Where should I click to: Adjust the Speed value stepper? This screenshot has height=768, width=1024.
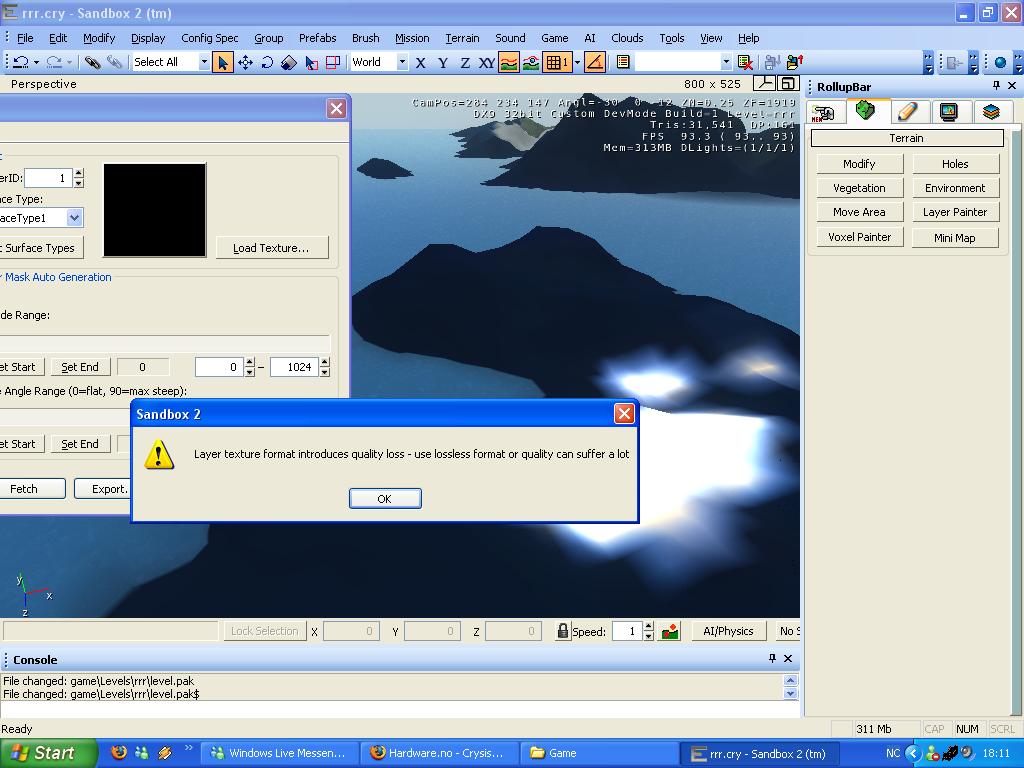648,631
